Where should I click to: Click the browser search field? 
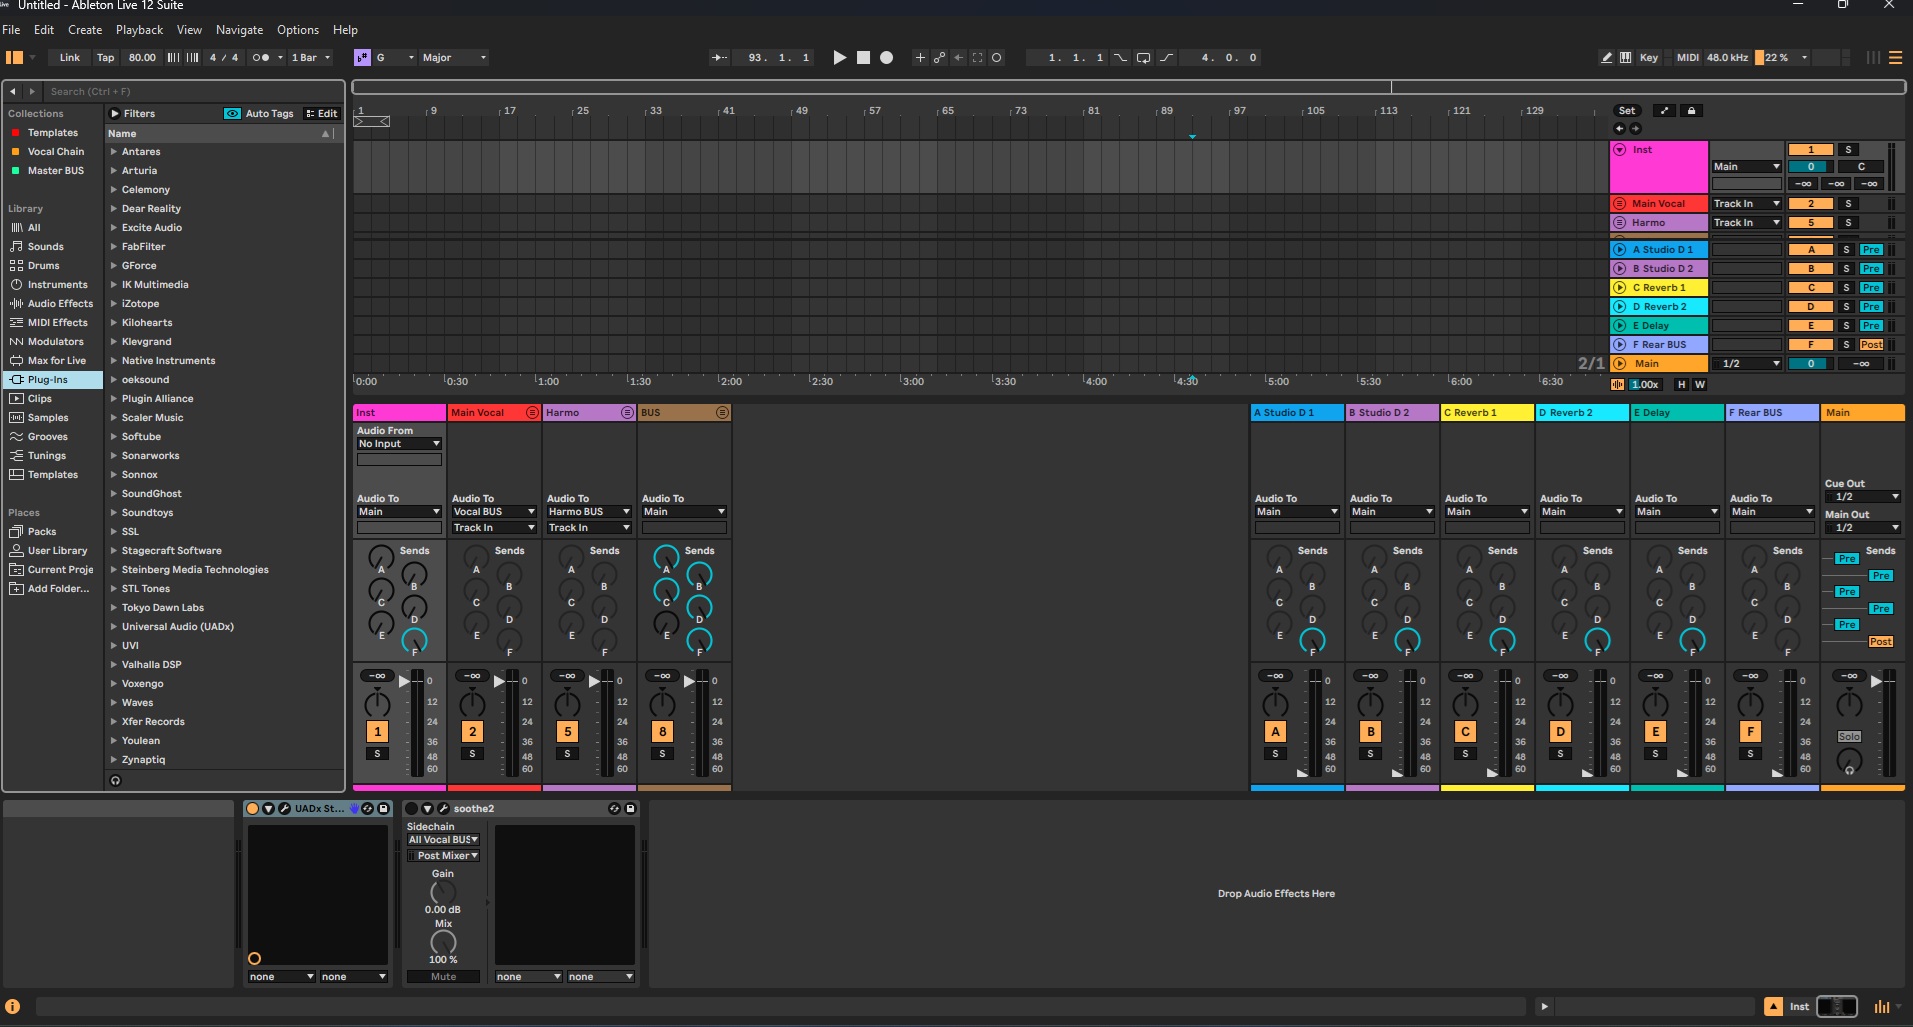(x=194, y=91)
